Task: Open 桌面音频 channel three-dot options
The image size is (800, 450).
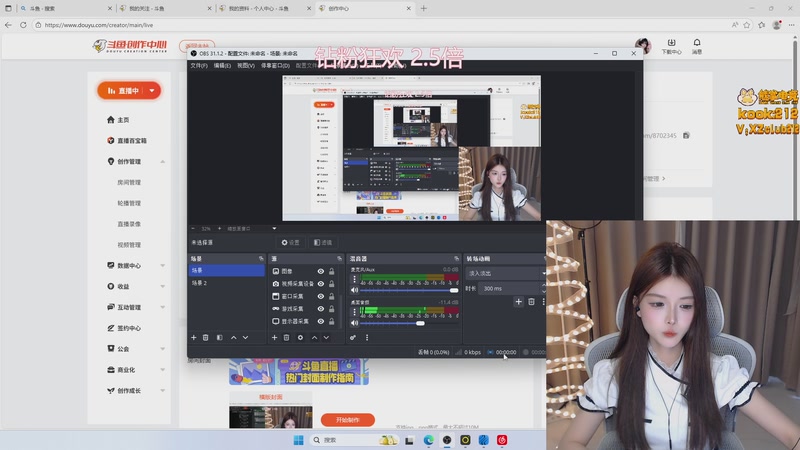Action: coord(355,312)
